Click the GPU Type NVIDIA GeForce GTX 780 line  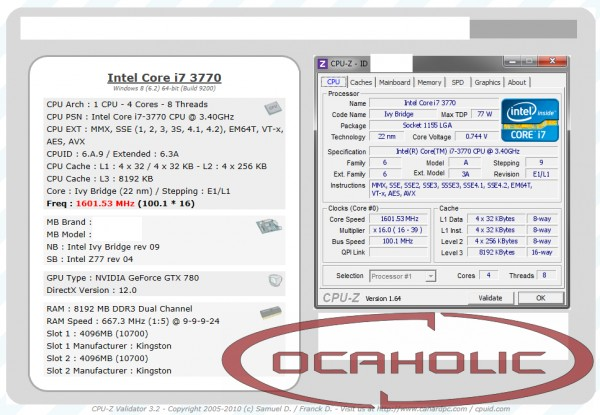[x=122, y=278]
